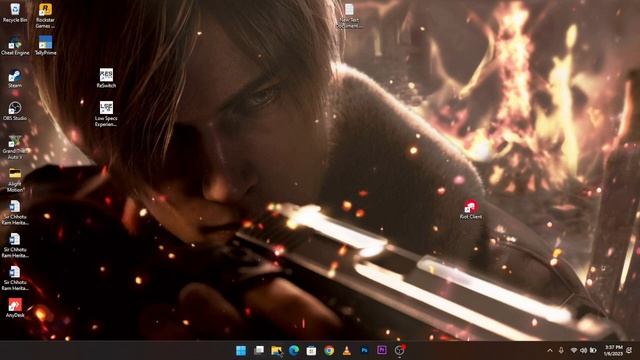The width and height of the screenshot is (640, 360).
Task: Click the volume speaker tray icon
Action: click(x=583, y=351)
